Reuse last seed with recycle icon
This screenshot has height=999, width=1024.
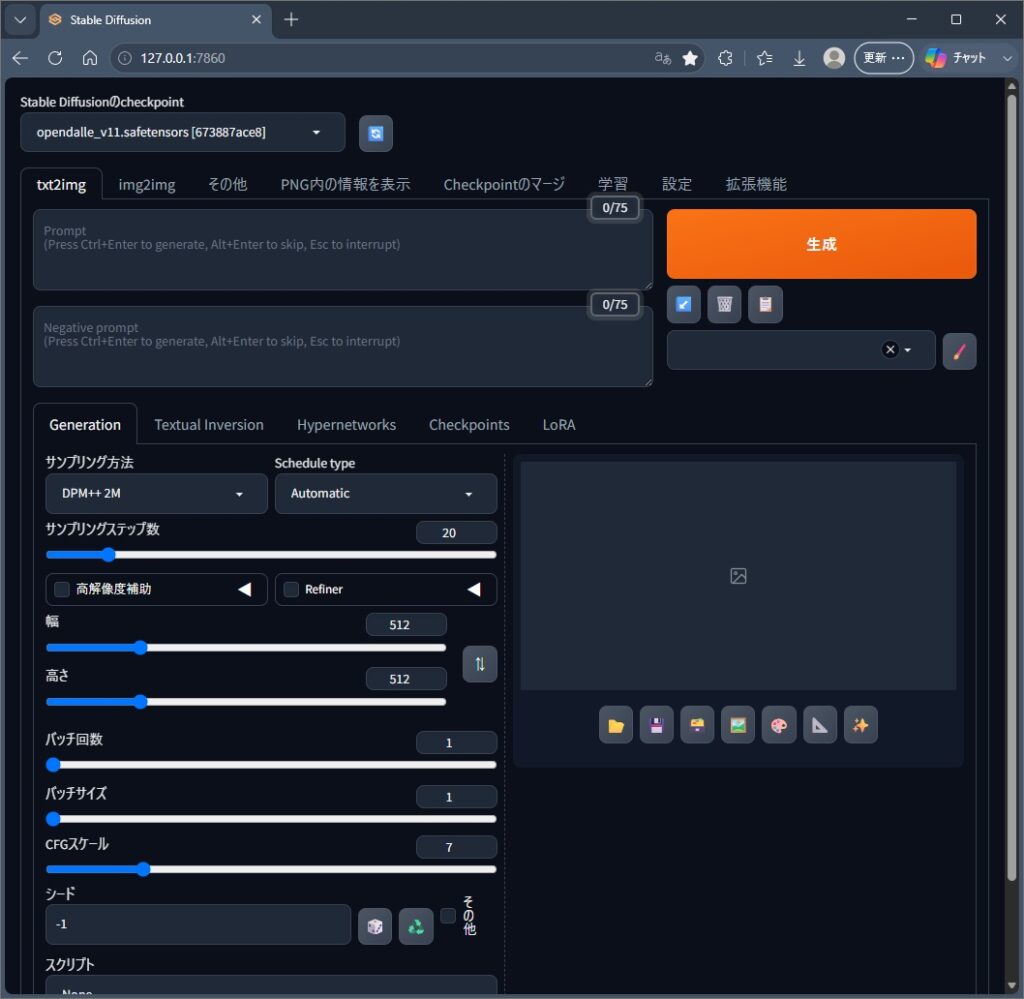[x=416, y=926]
